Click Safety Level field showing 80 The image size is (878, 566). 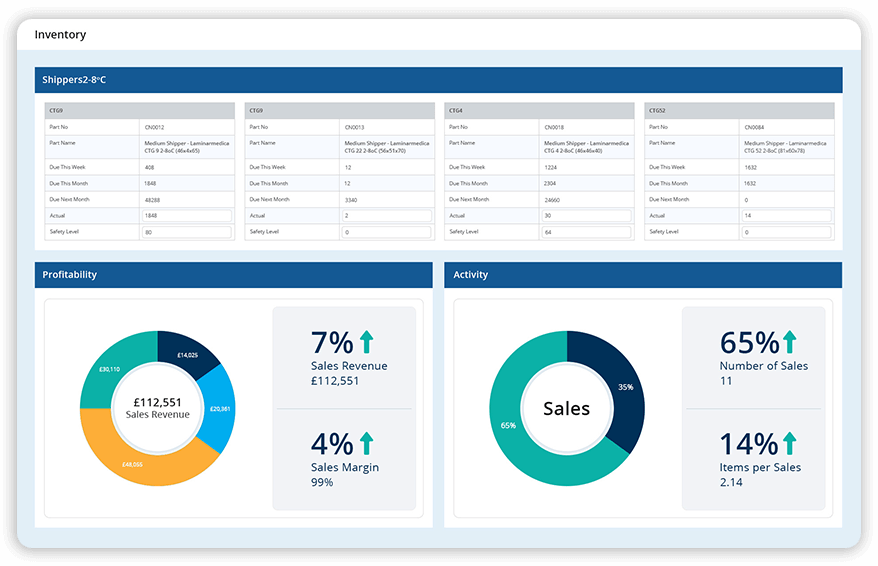coord(186,232)
